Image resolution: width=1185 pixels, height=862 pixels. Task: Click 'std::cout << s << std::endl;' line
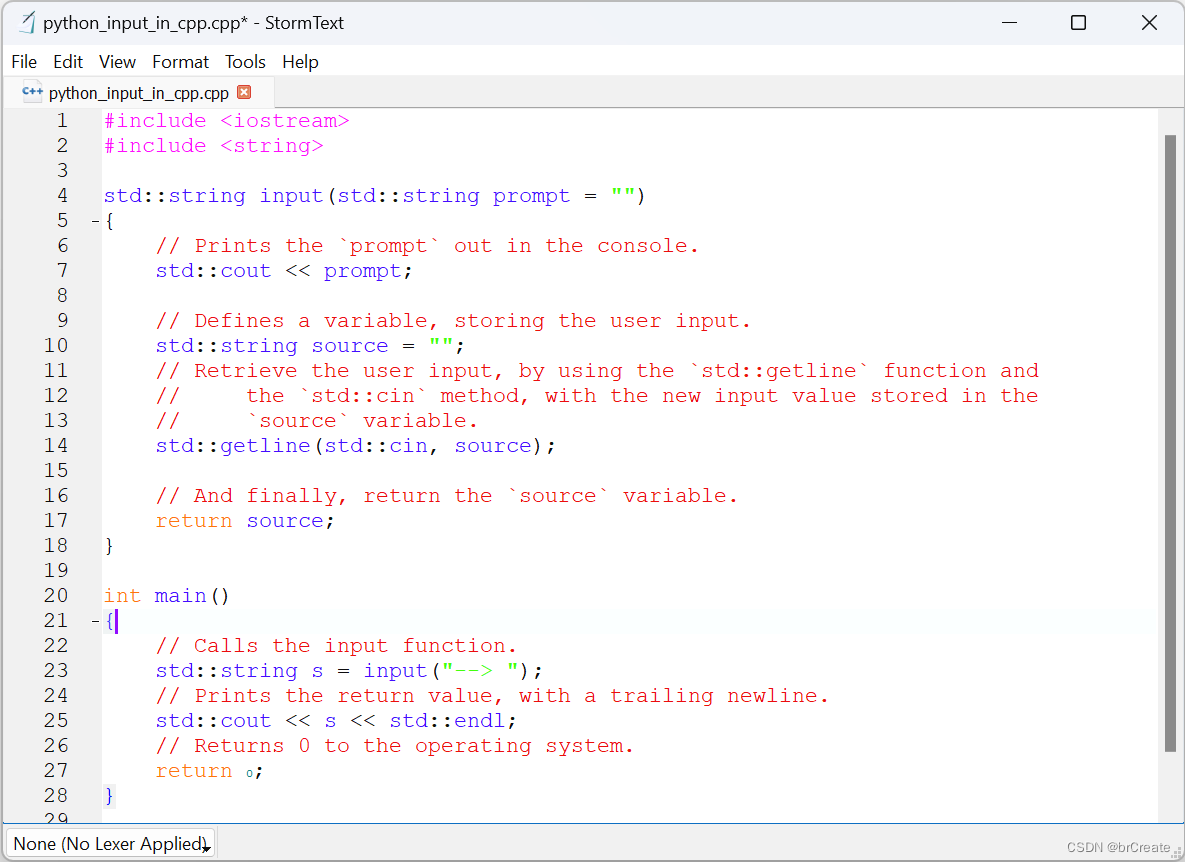(x=336, y=721)
